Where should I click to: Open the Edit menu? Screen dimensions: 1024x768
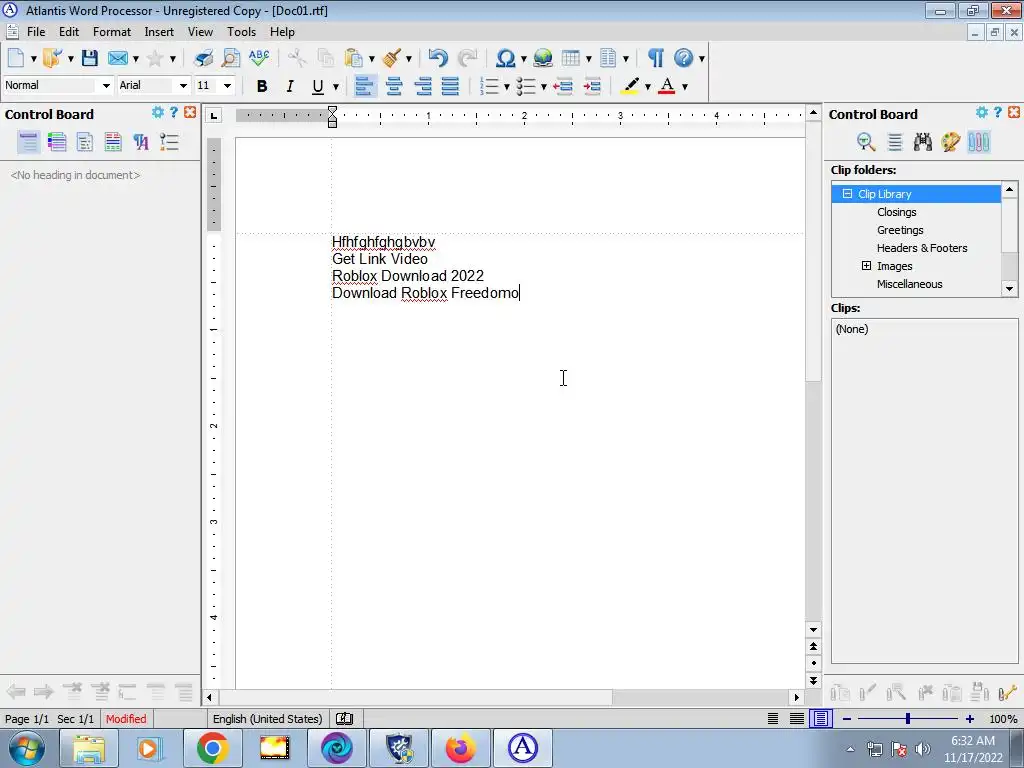tap(69, 31)
